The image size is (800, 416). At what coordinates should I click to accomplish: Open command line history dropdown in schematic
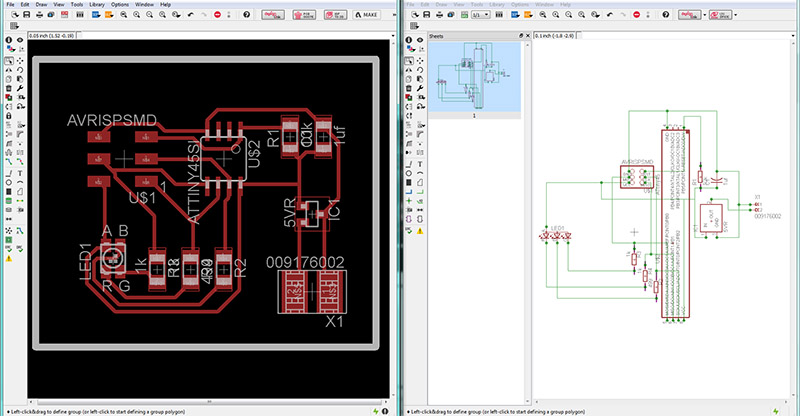[x=794, y=36]
